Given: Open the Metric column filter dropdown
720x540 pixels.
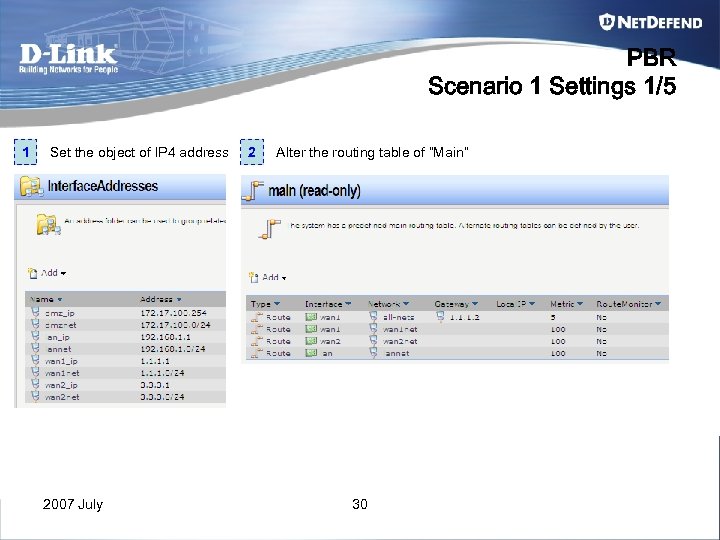Looking at the screenshot, I should (580, 304).
